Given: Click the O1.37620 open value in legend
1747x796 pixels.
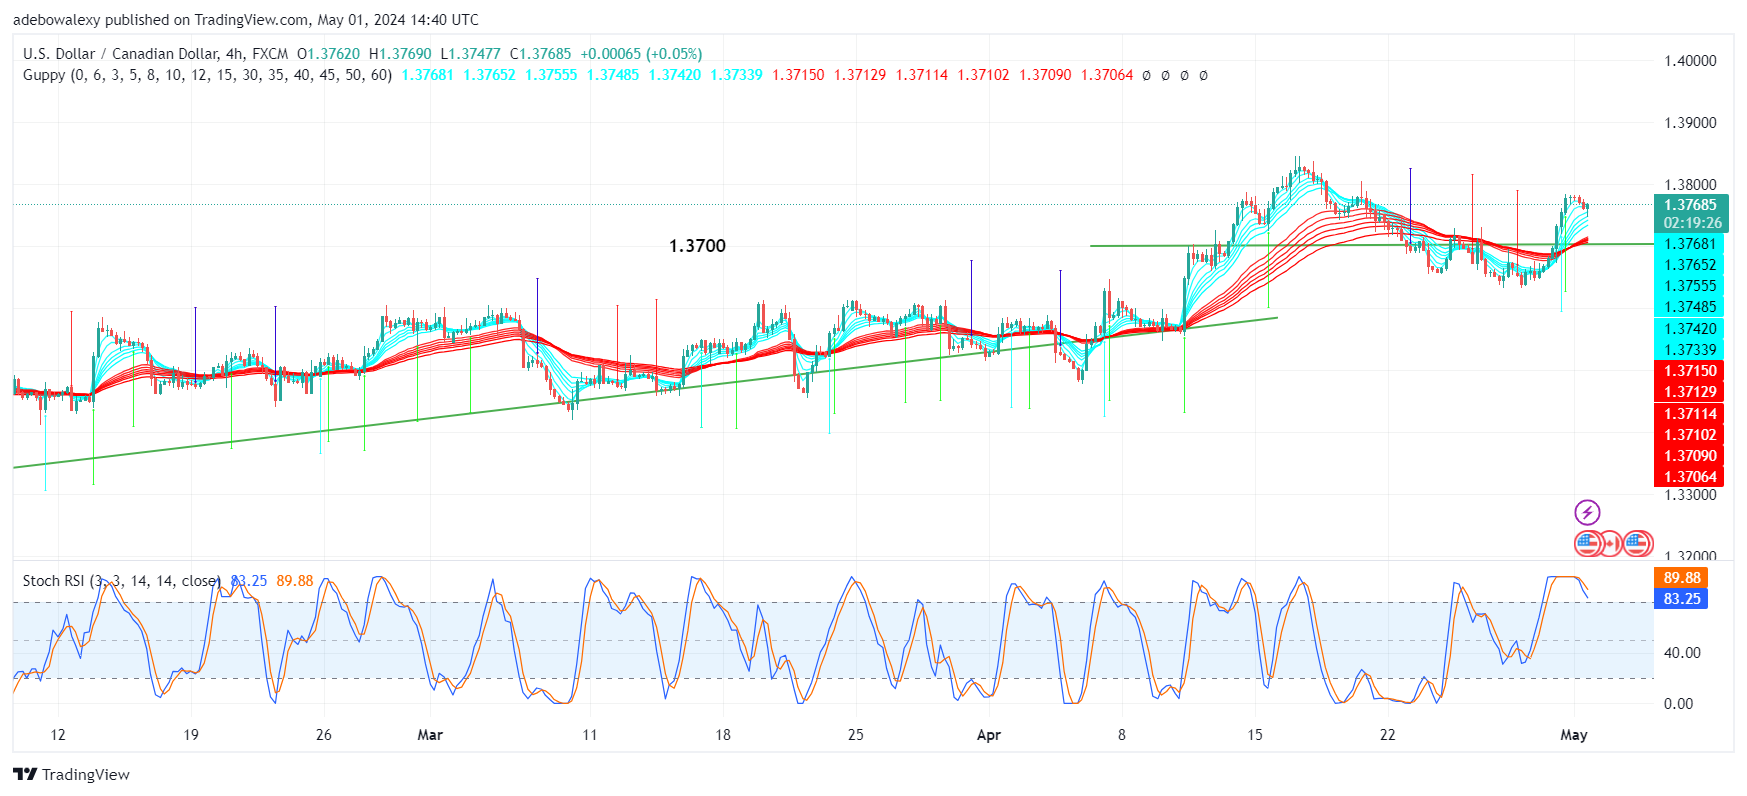Looking at the screenshot, I should click(328, 54).
